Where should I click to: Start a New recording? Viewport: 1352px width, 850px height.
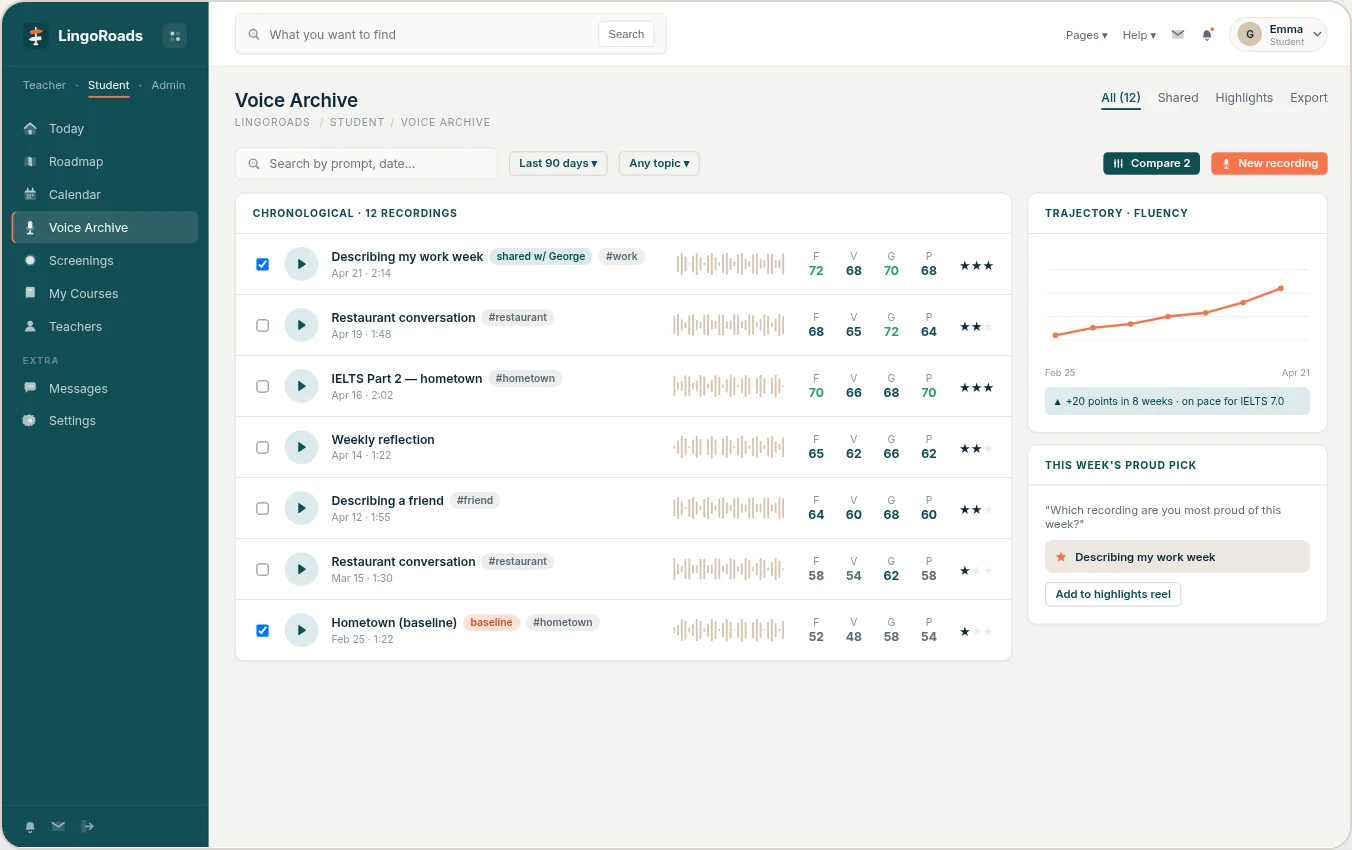(1269, 163)
